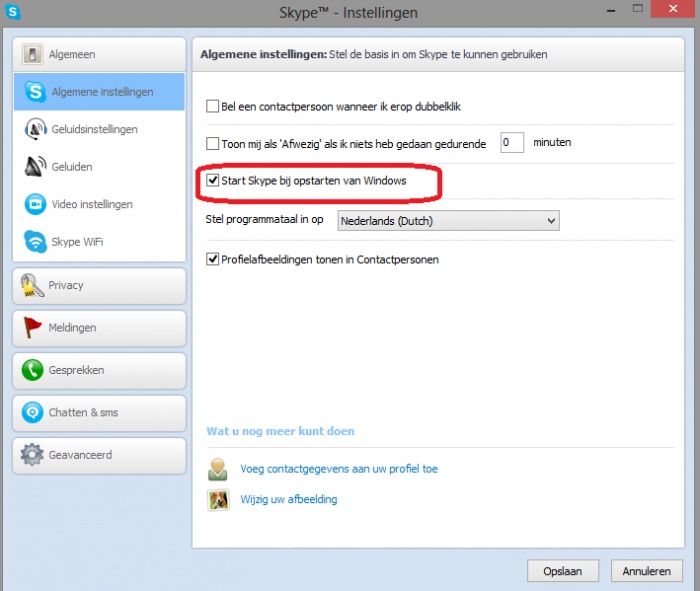Click the Opslaan button
The width and height of the screenshot is (700, 591).
click(x=562, y=571)
